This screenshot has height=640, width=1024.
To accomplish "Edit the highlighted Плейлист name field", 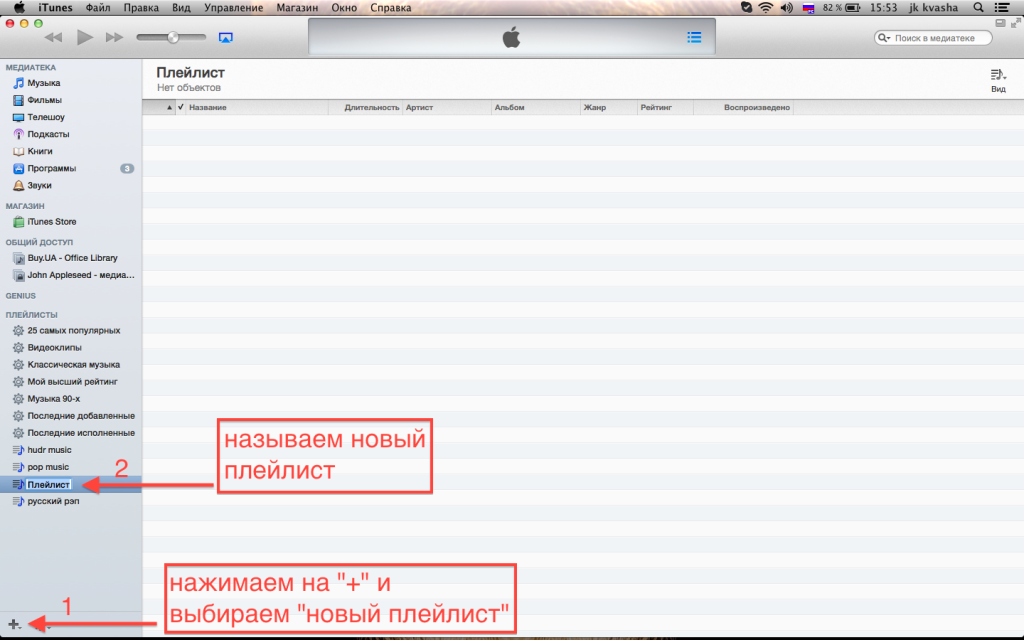I will click(x=48, y=485).
